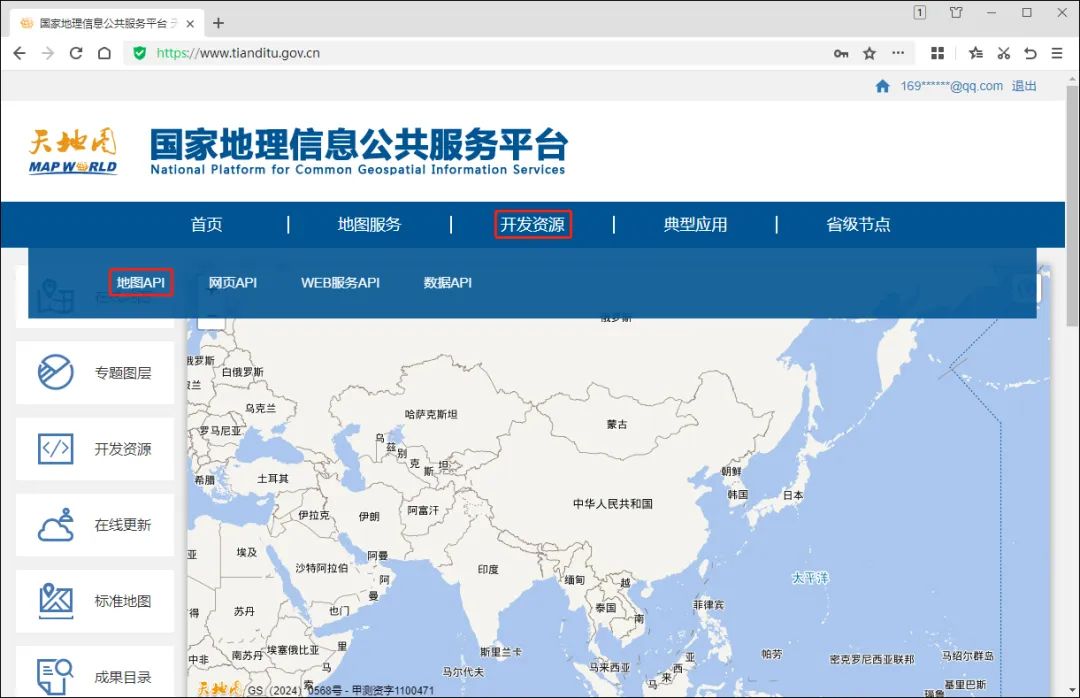Screen dimensions: 1080x698
Task: Click the platform title 国家地理信息公共服务平台
Action: click(x=359, y=144)
